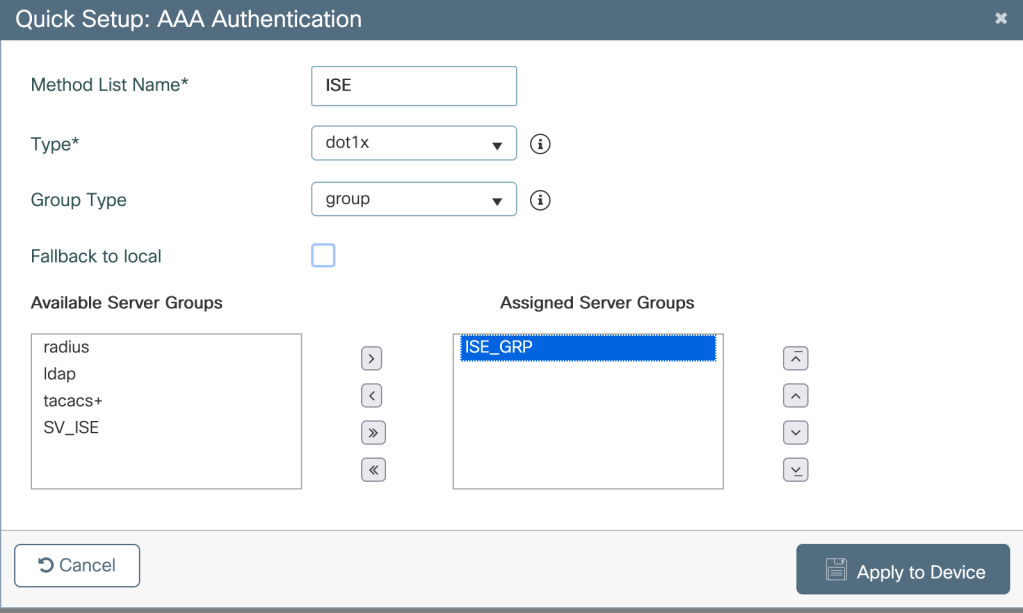Show info tooltip next to Group Type
Image resolution: width=1023 pixels, height=613 pixels.
[540, 200]
